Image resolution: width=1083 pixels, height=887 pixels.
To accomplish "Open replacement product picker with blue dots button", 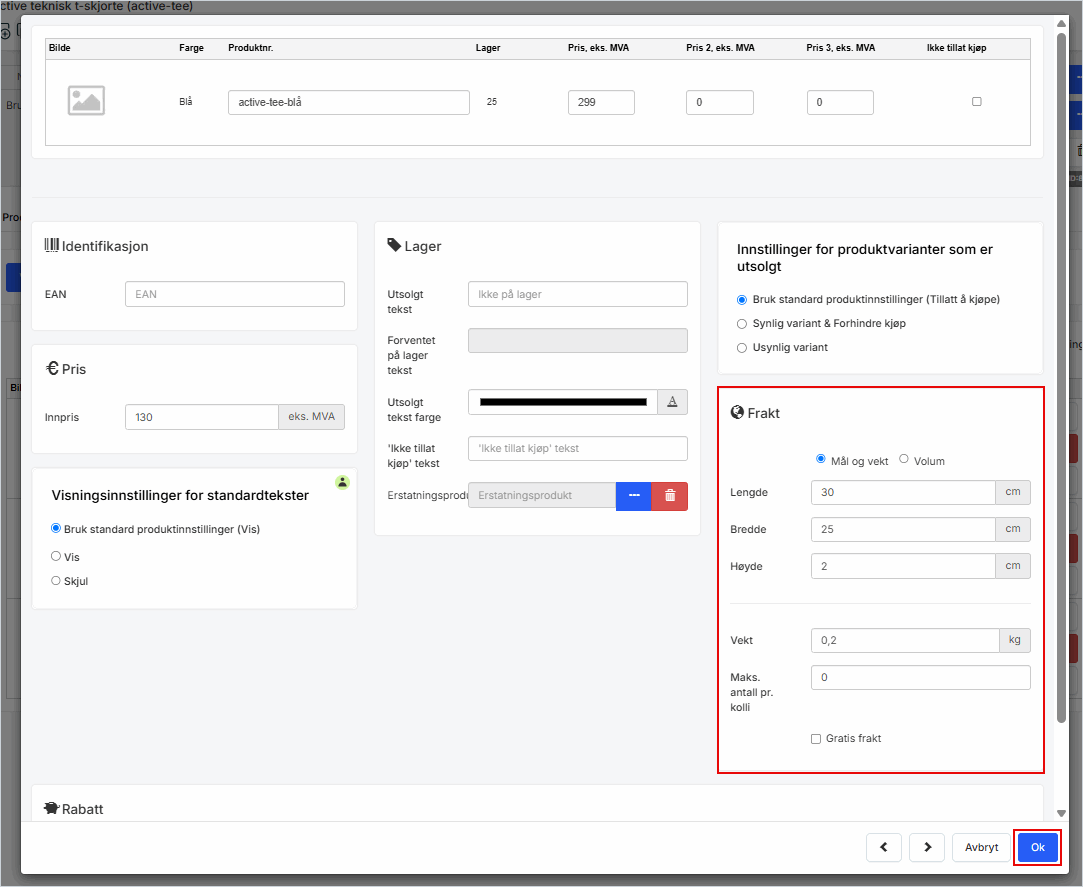I will pos(633,495).
